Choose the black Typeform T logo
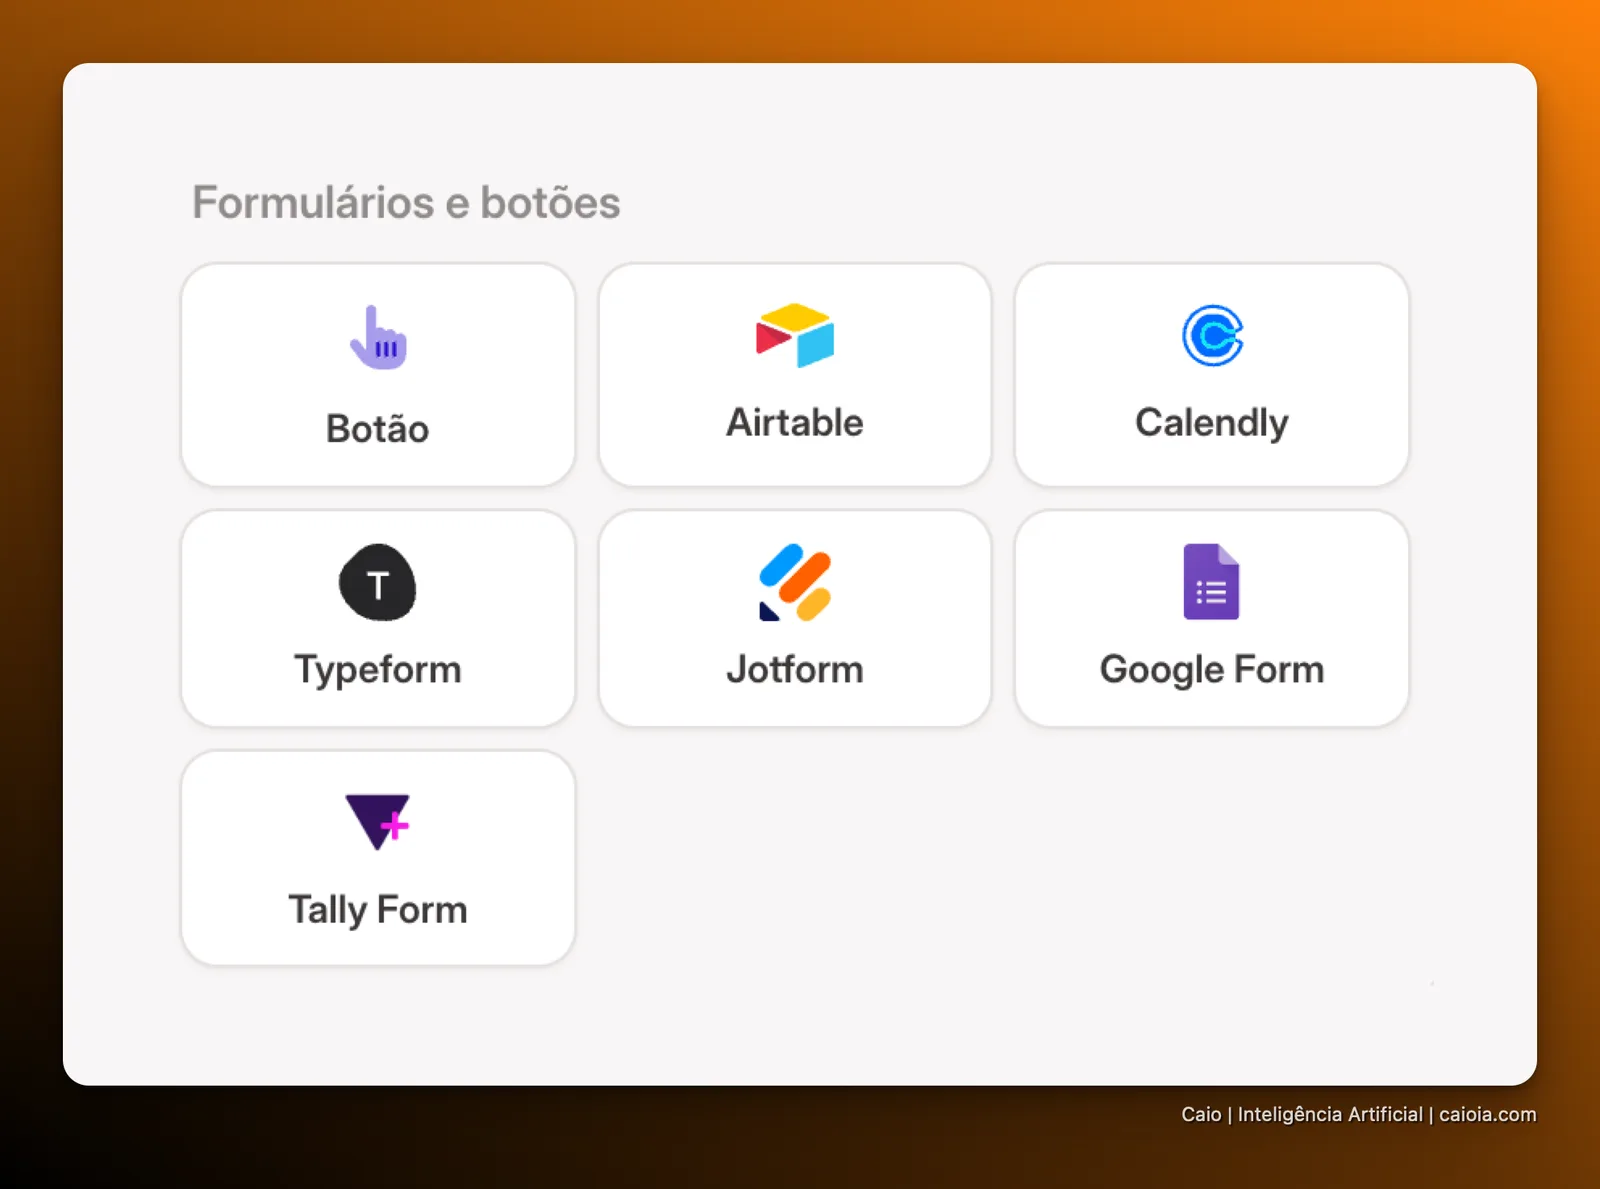 (378, 582)
